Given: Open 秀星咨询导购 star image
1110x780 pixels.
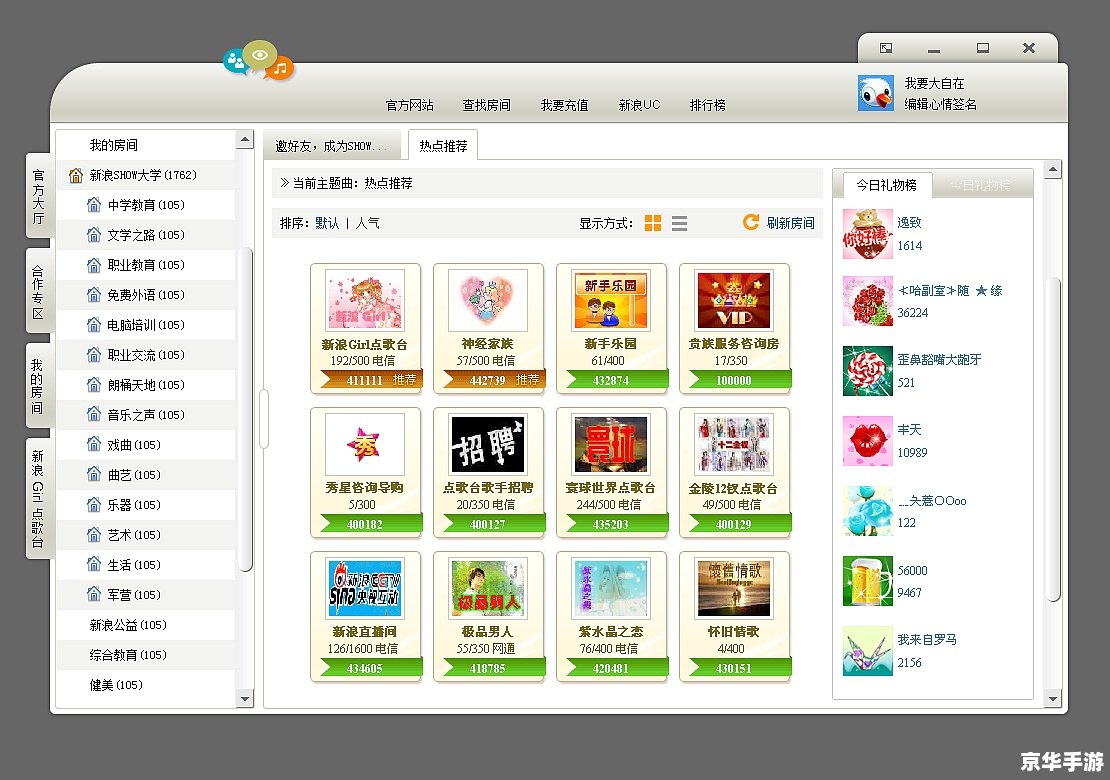Looking at the screenshot, I should (x=365, y=444).
